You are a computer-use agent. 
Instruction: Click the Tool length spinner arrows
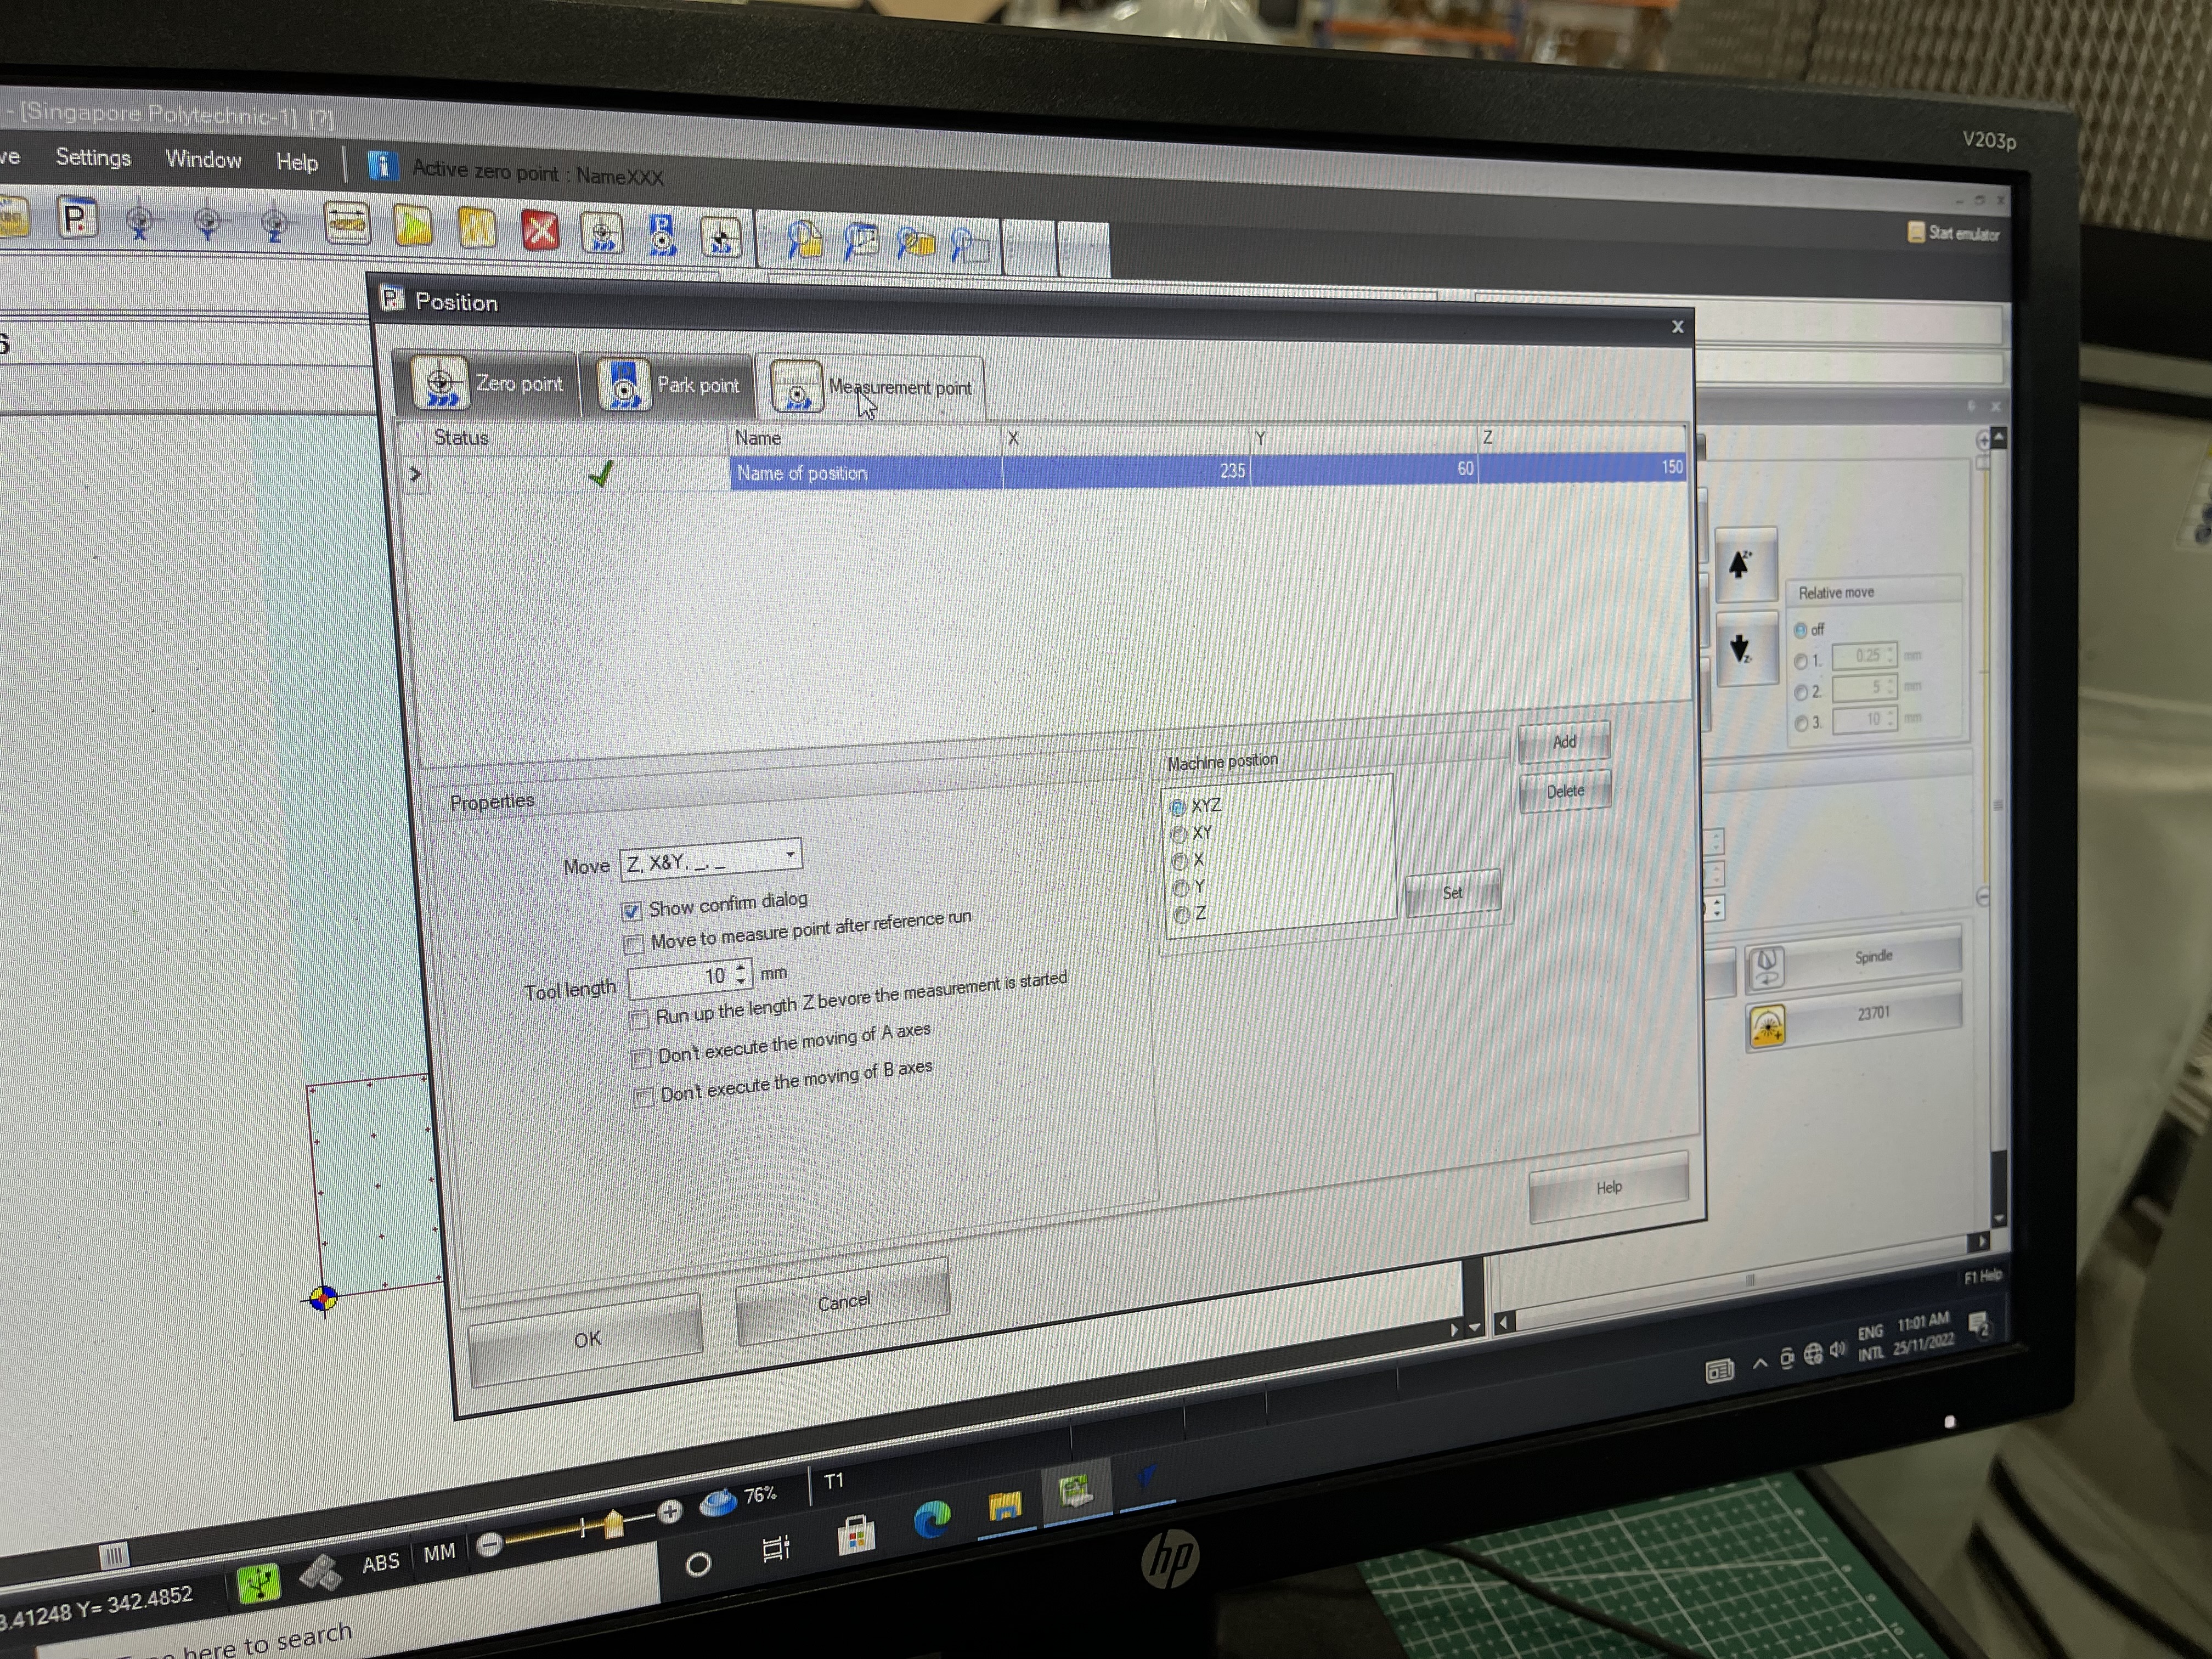pos(741,973)
